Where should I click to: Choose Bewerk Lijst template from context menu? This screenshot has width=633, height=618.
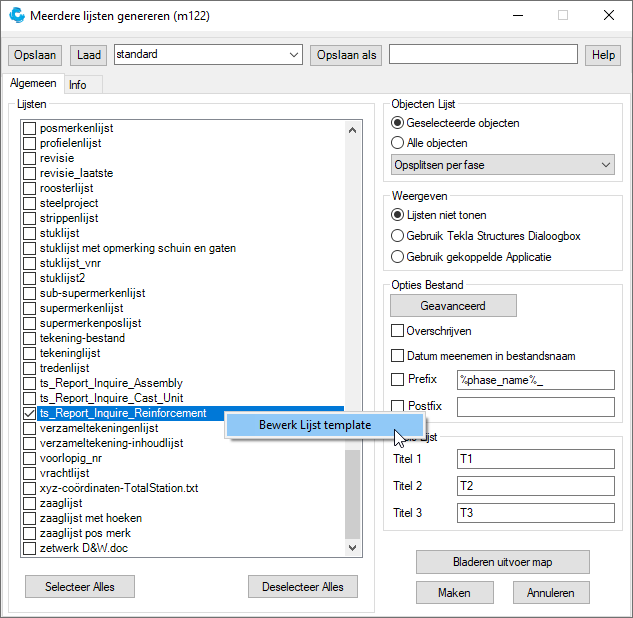[325, 425]
